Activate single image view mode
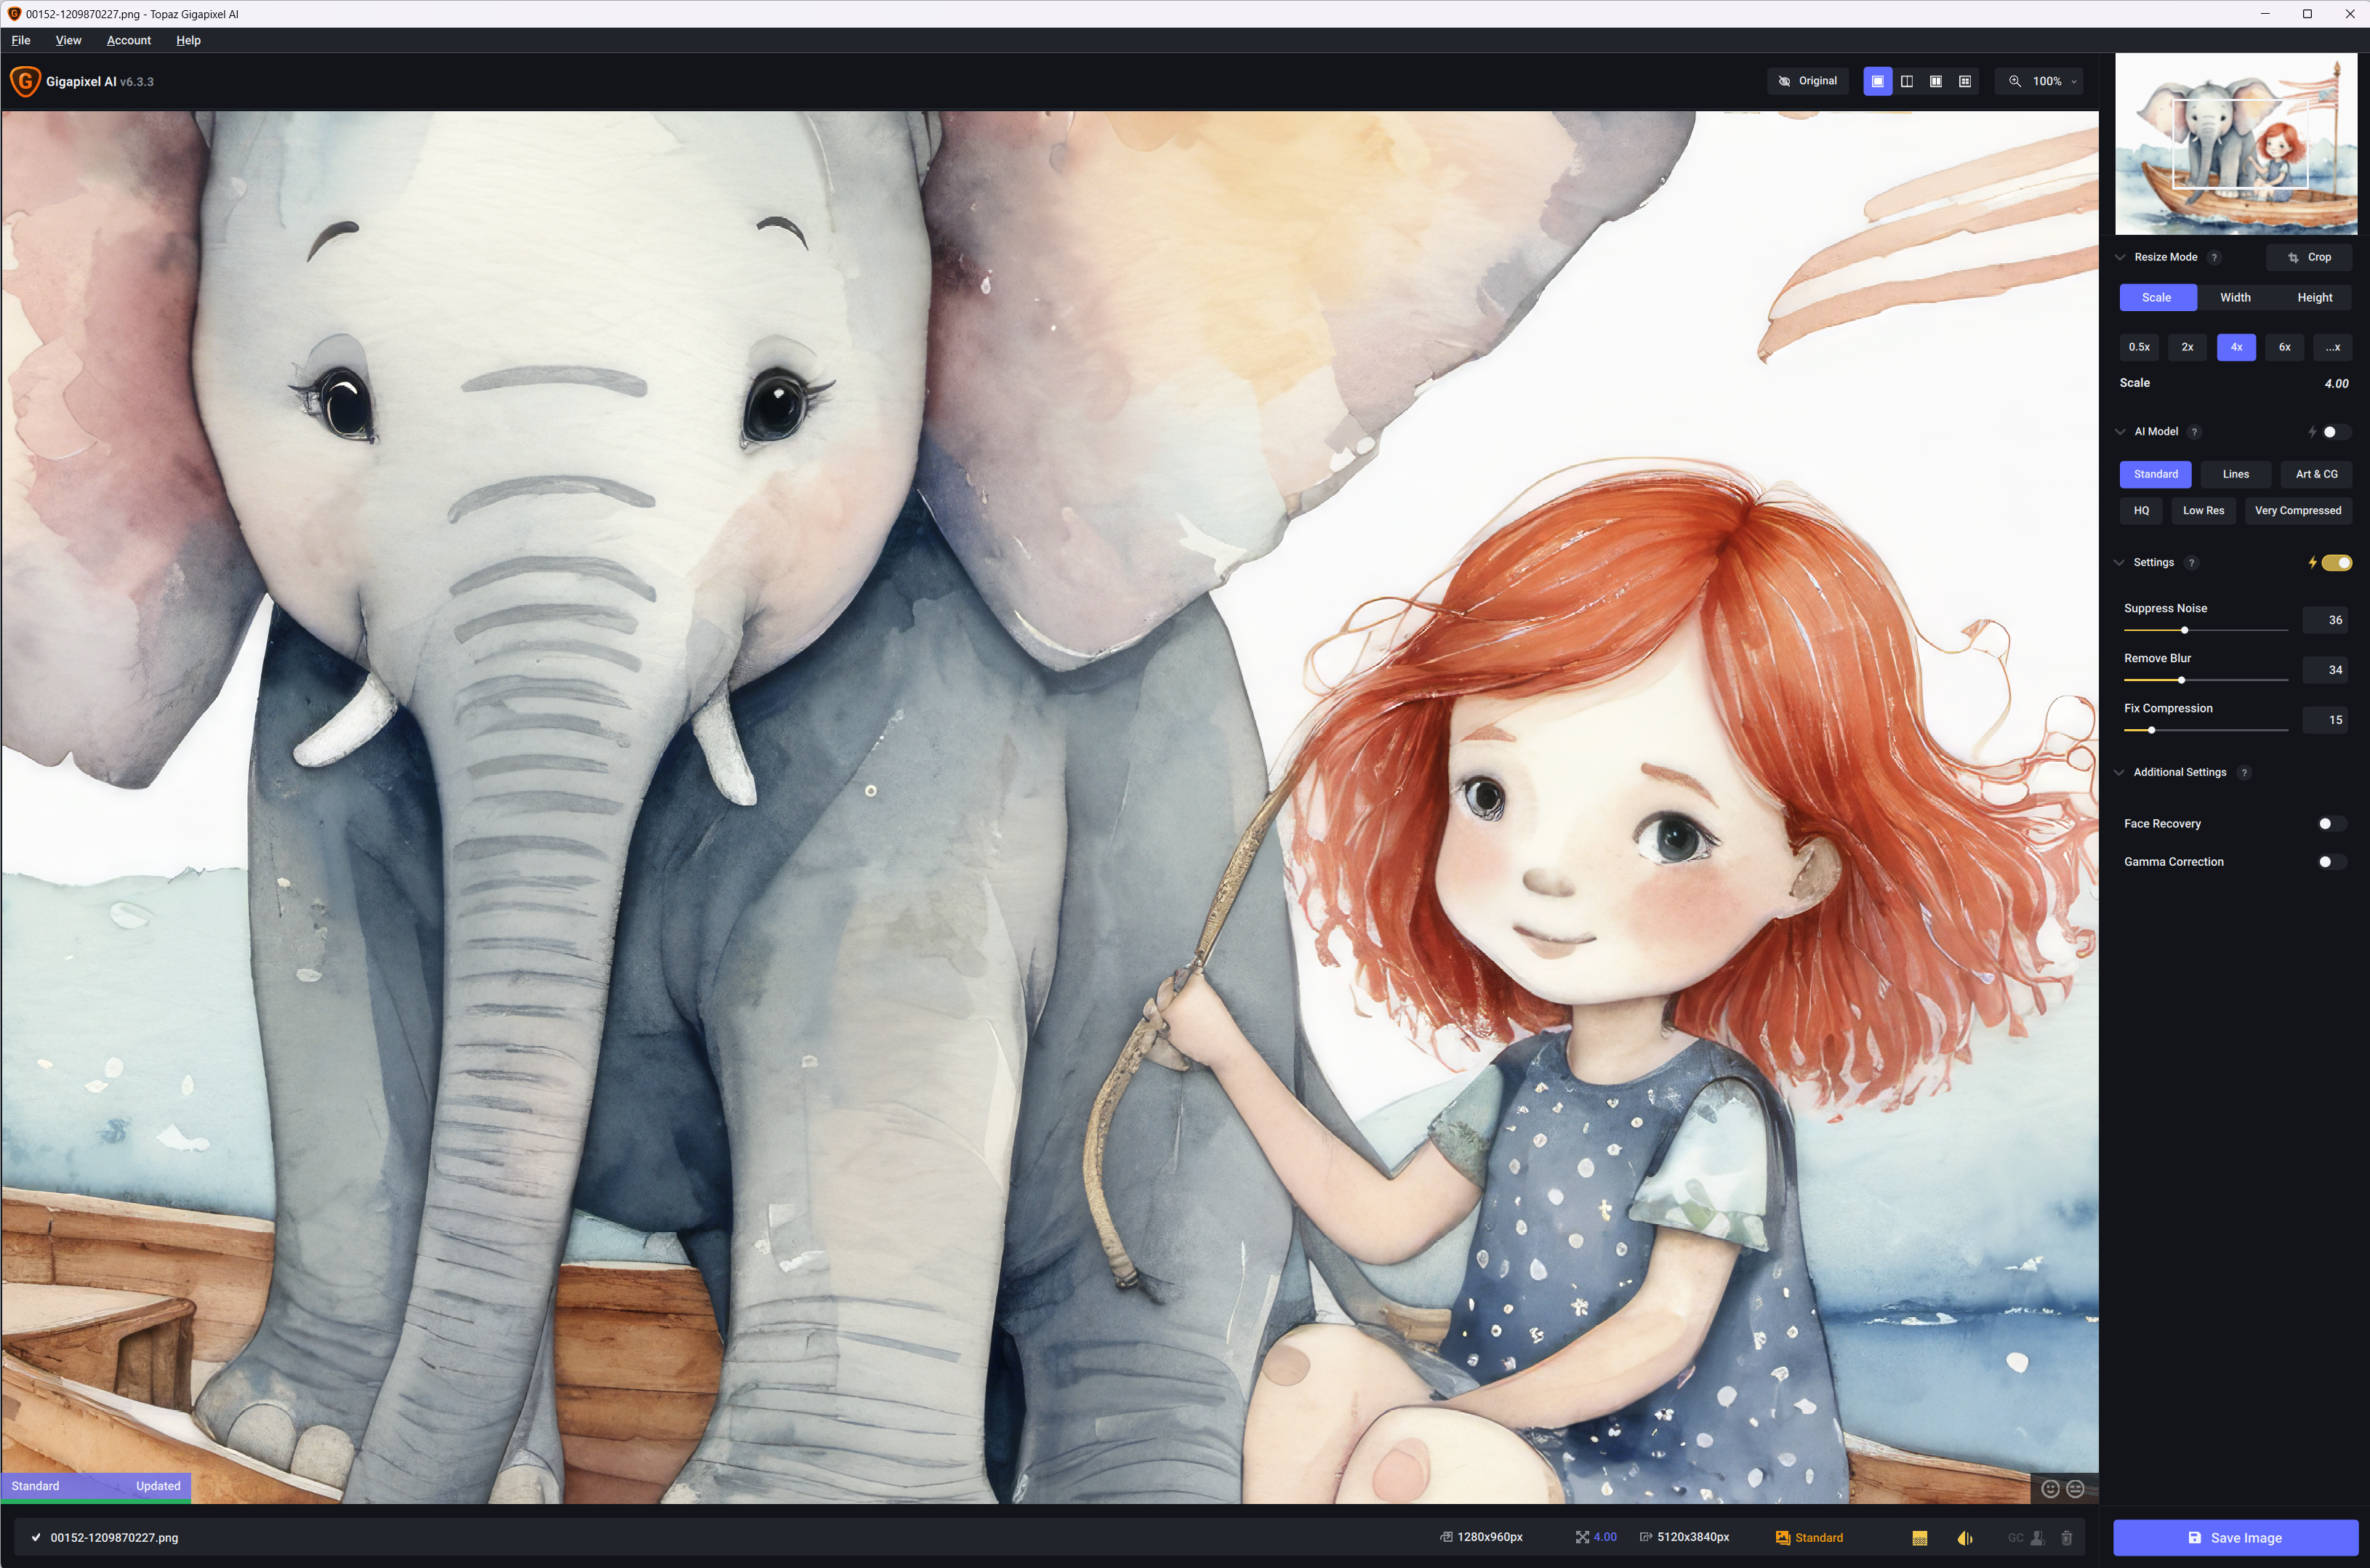This screenshot has height=1568, width=2370. pyautogui.click(x=1877, y=81)
